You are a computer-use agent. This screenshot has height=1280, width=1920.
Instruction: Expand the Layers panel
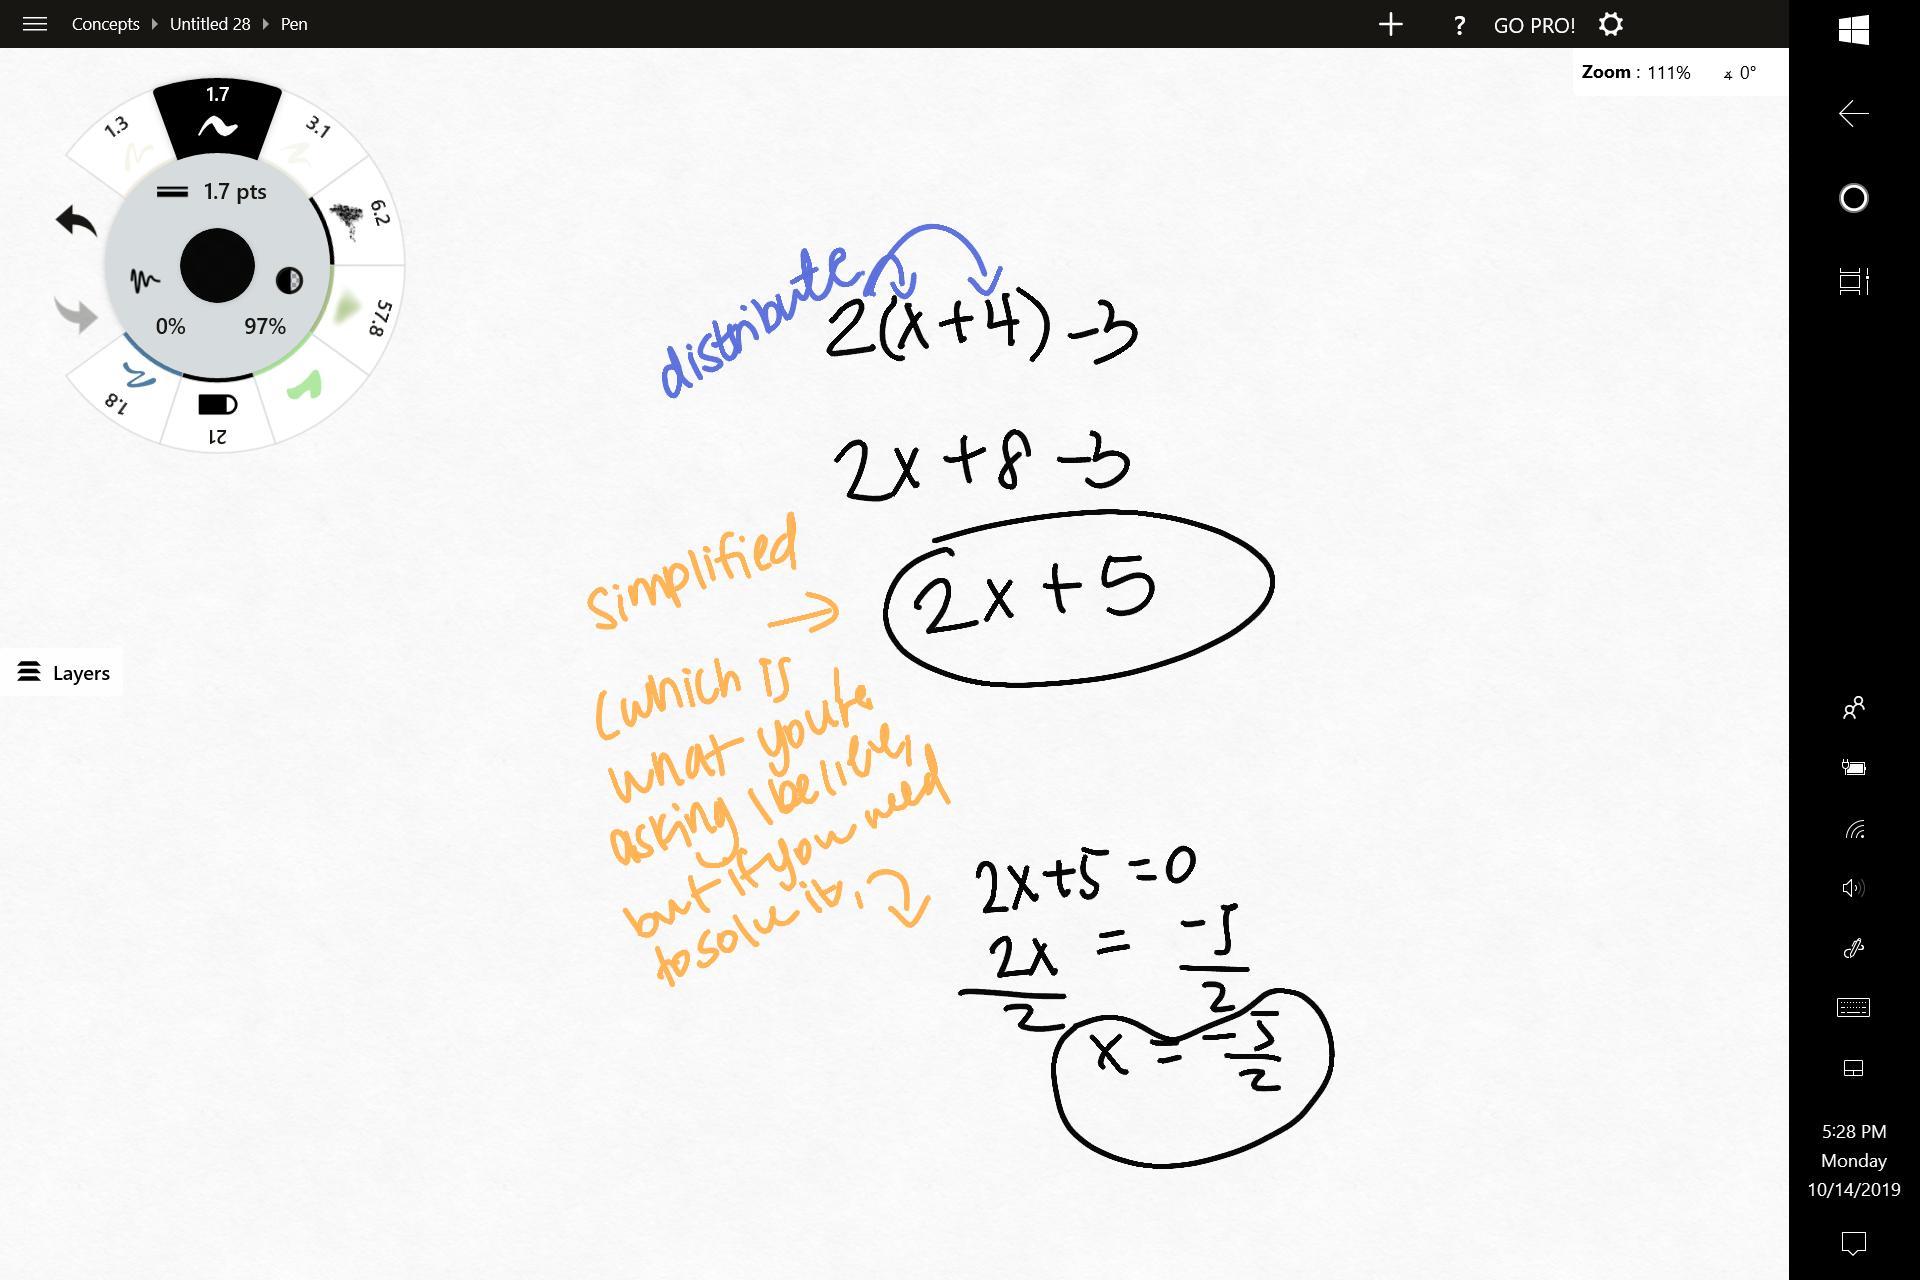pyautogui.click(x=63, y=673)
